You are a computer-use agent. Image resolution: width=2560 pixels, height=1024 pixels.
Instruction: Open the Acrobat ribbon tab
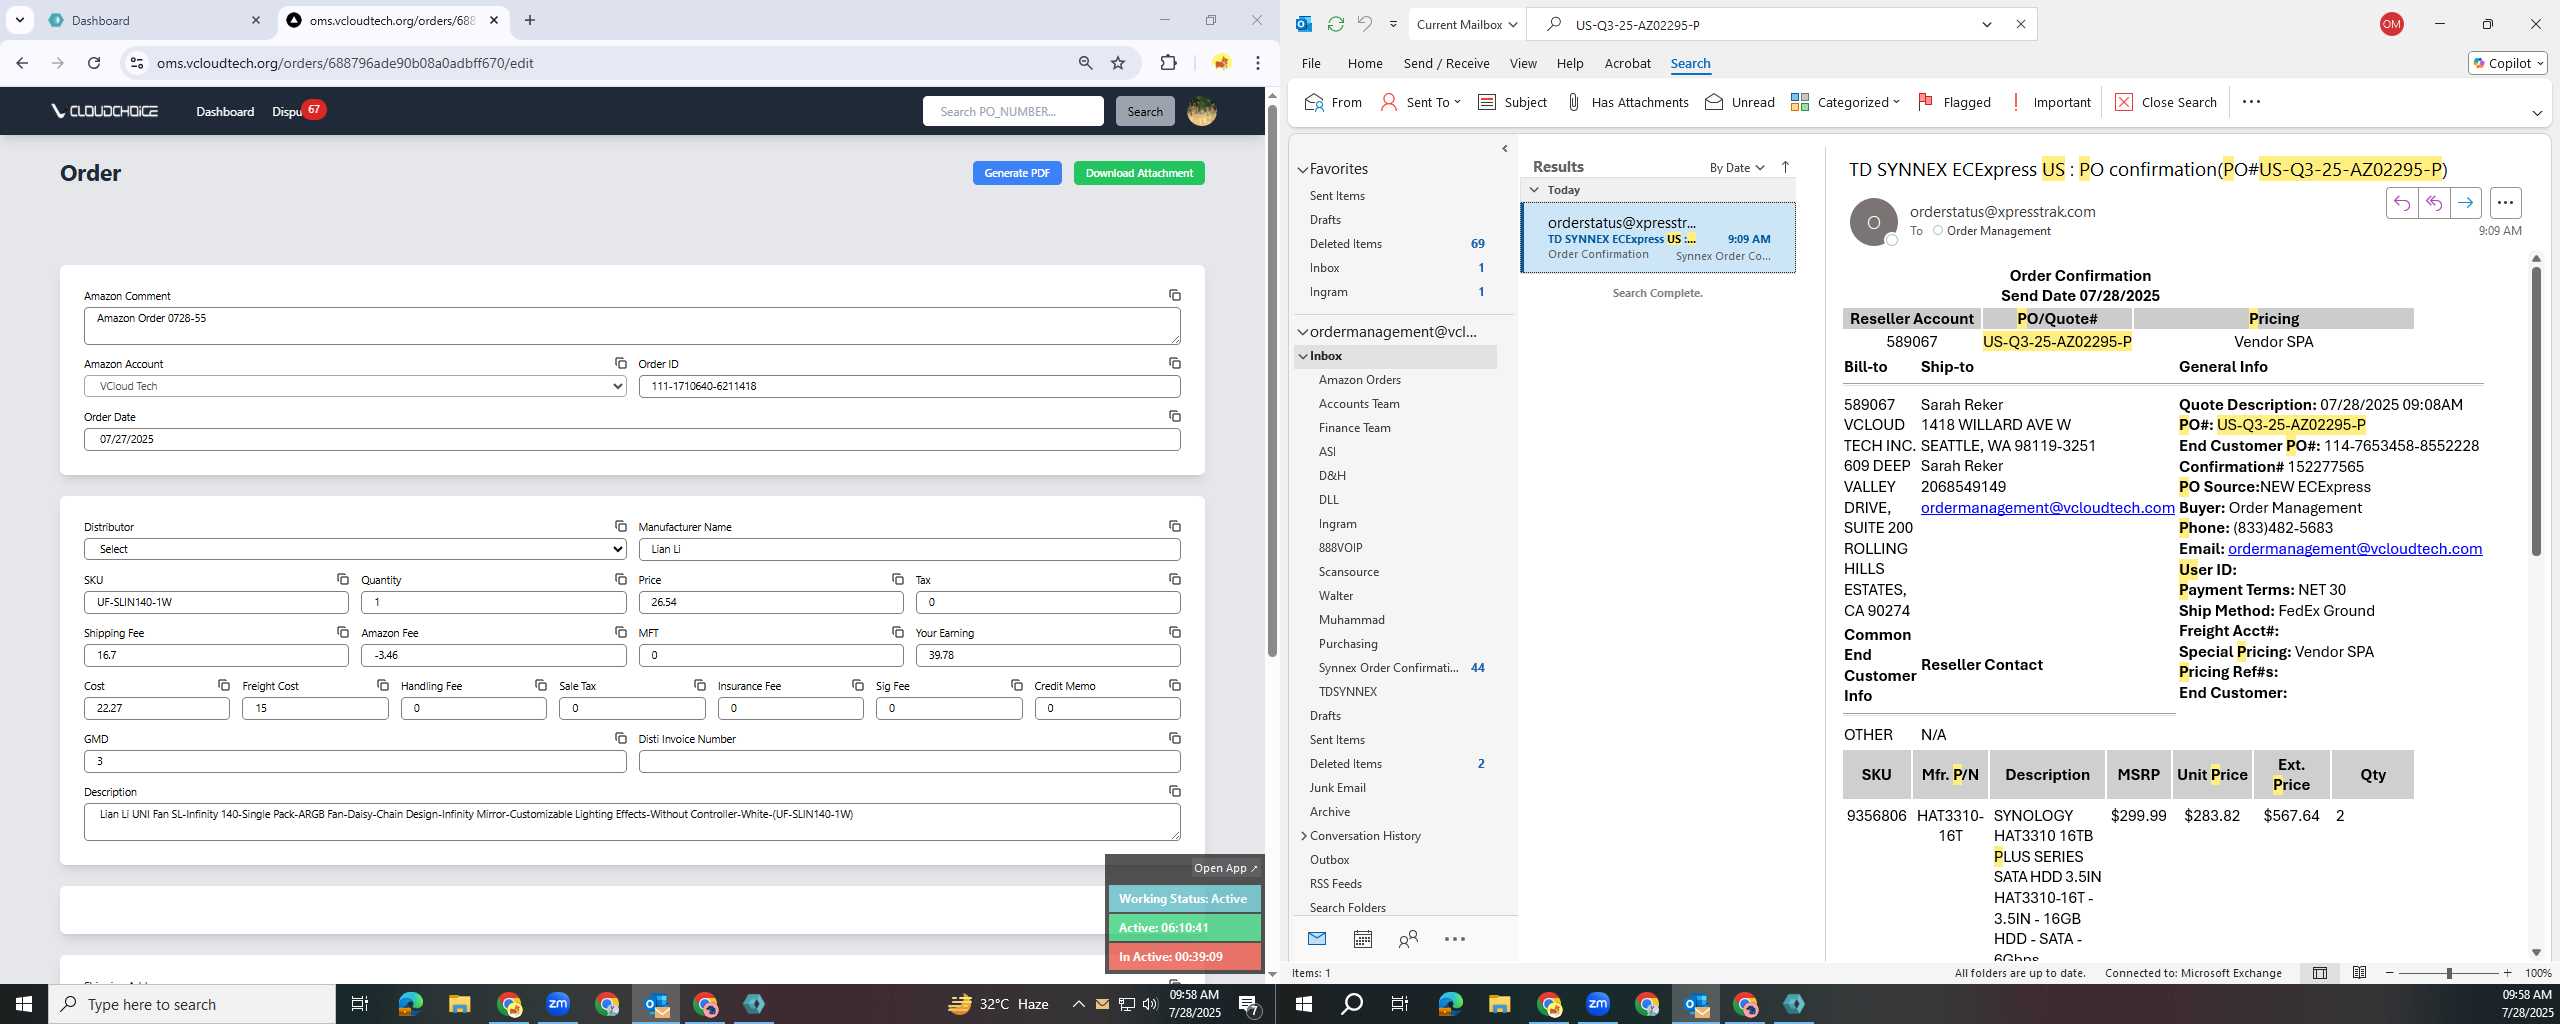[x=1627, y=63]
